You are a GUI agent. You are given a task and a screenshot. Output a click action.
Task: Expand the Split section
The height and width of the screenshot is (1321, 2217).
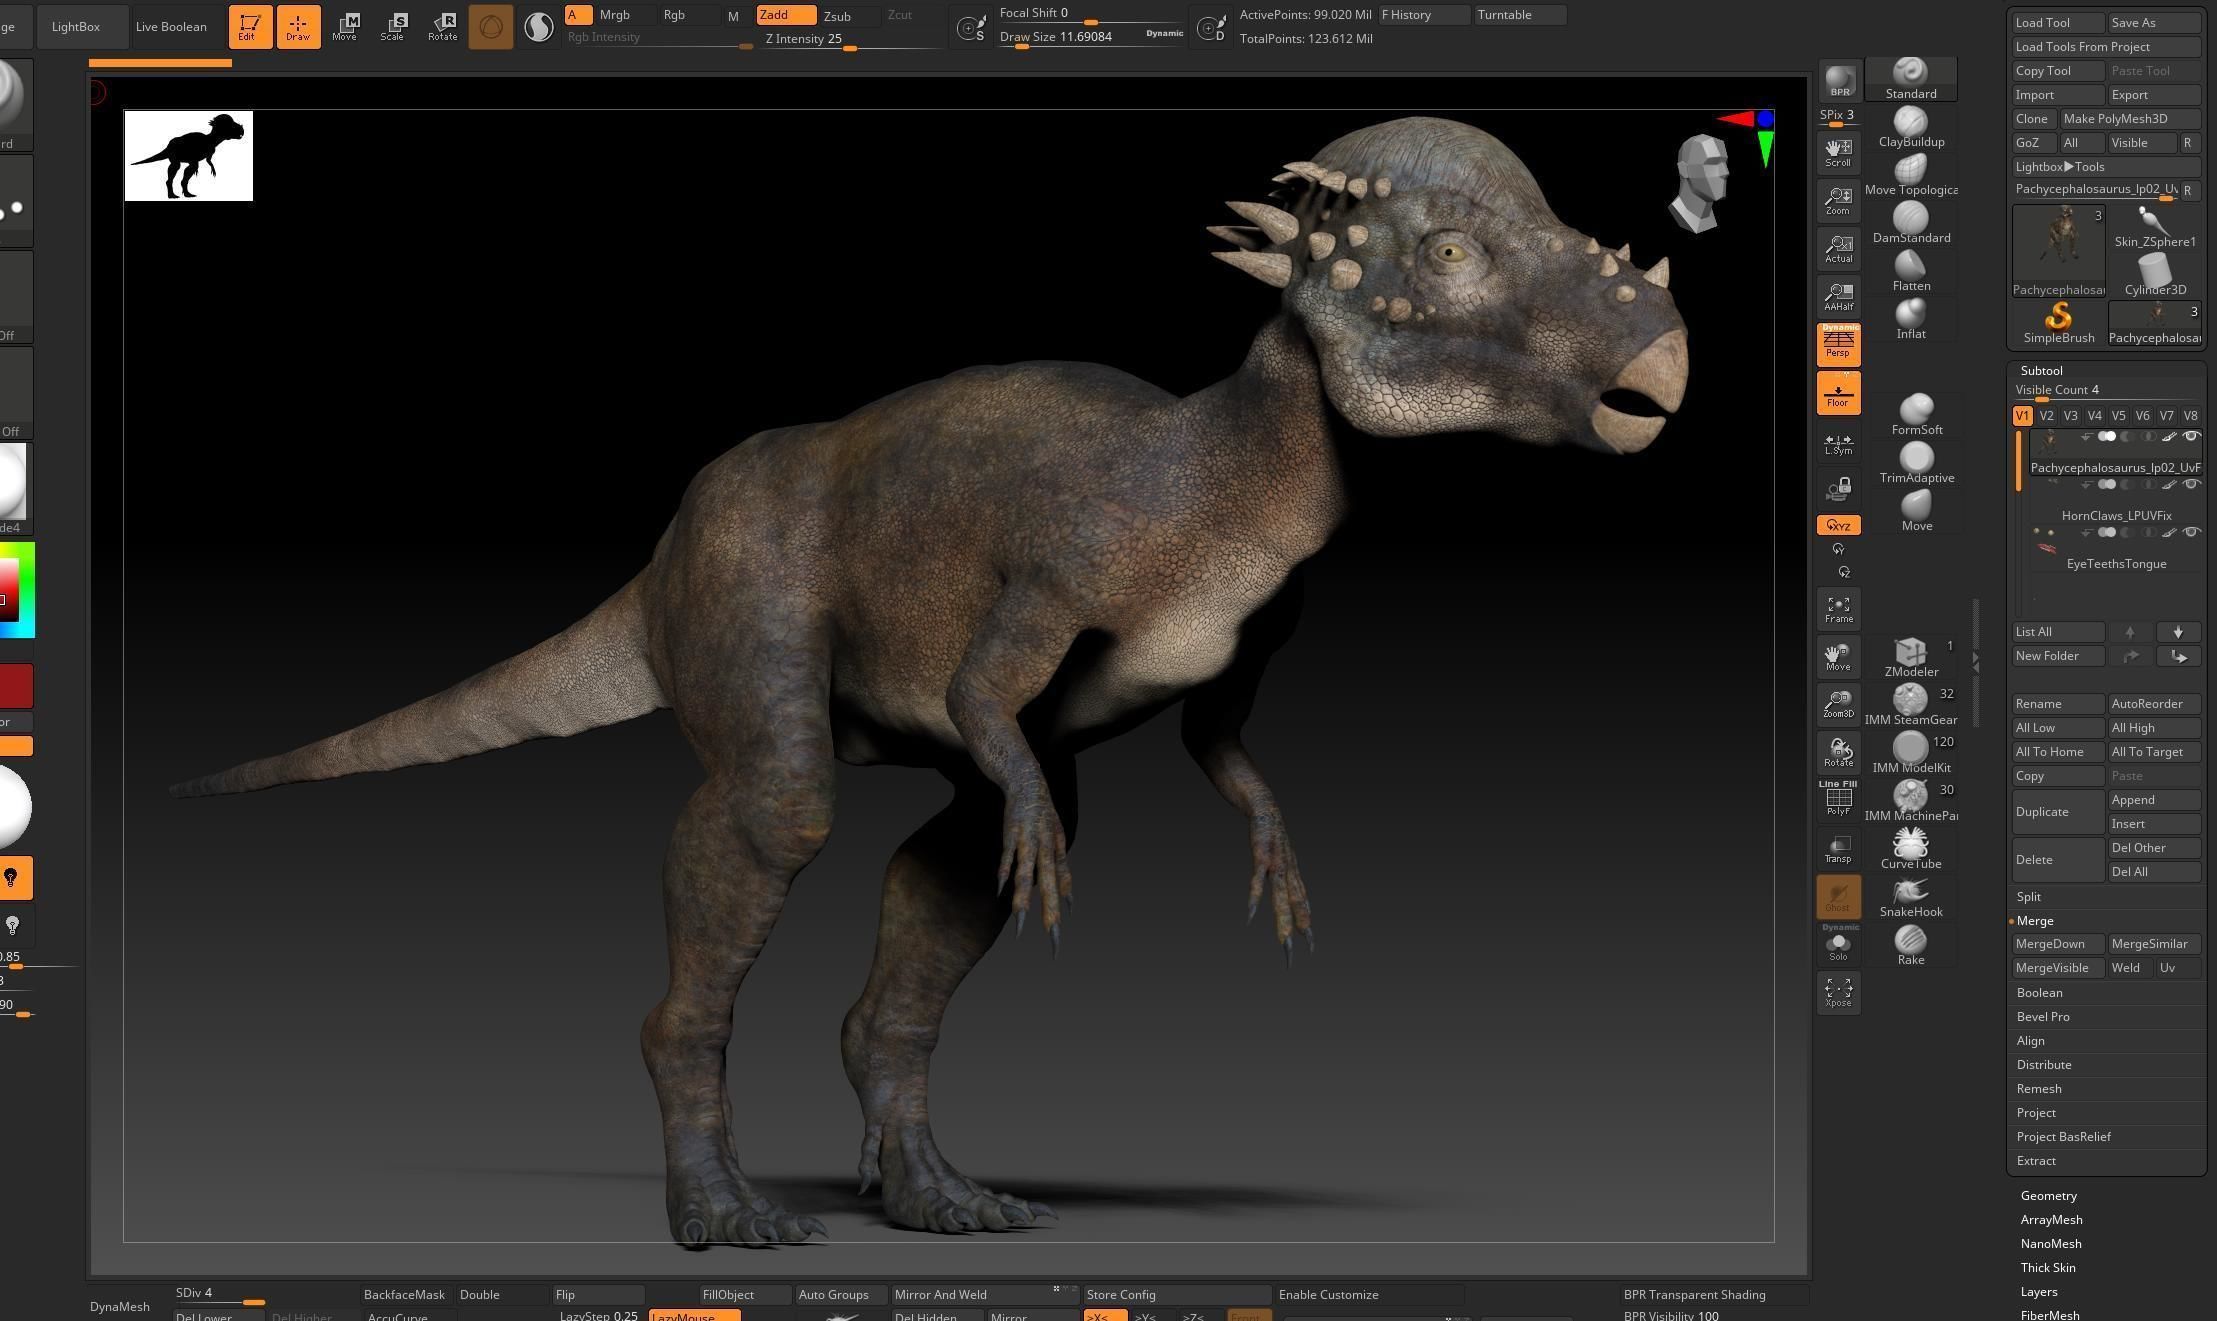pyautogui.click(x=2029, y=896)
